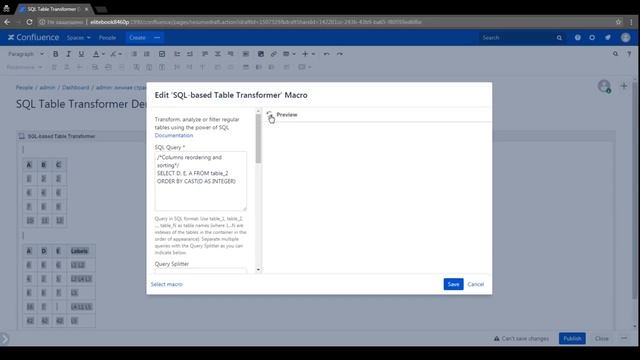Open the text color picker
Image resolution: width=640 pixels, height=360 pixels.
click(x=98, y=54)
